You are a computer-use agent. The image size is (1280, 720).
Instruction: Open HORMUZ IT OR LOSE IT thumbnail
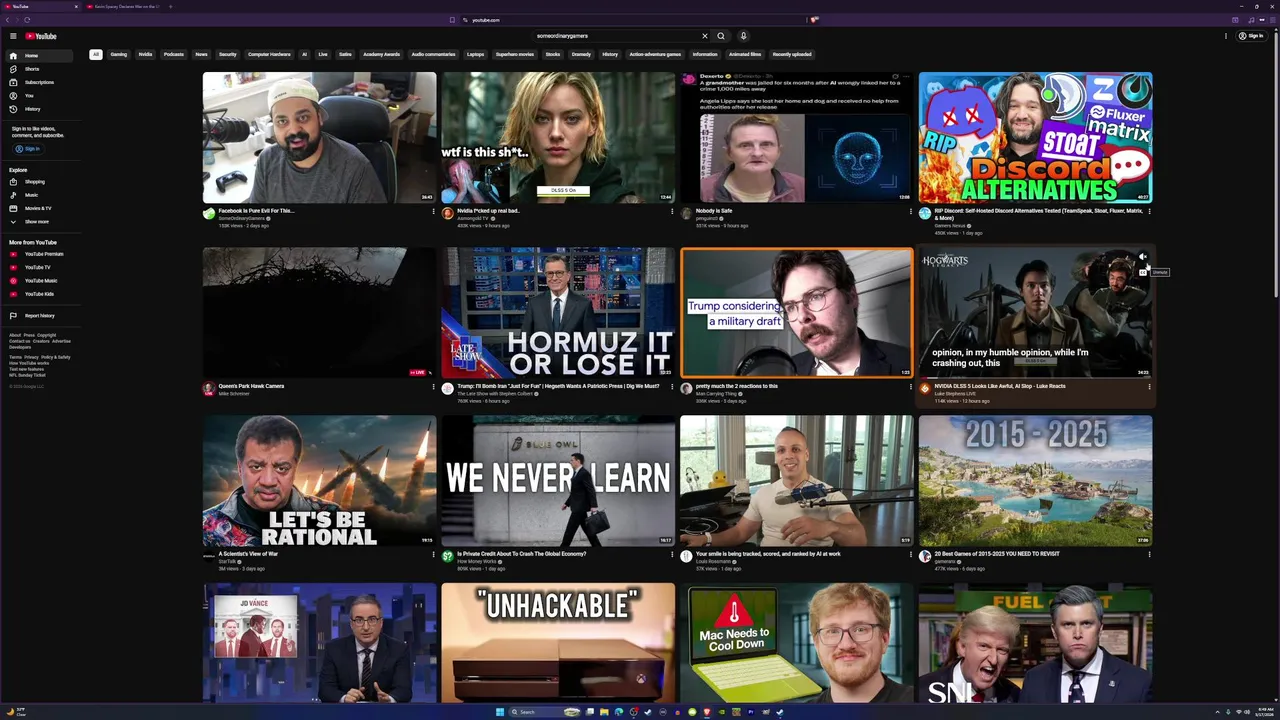[558, 313]
